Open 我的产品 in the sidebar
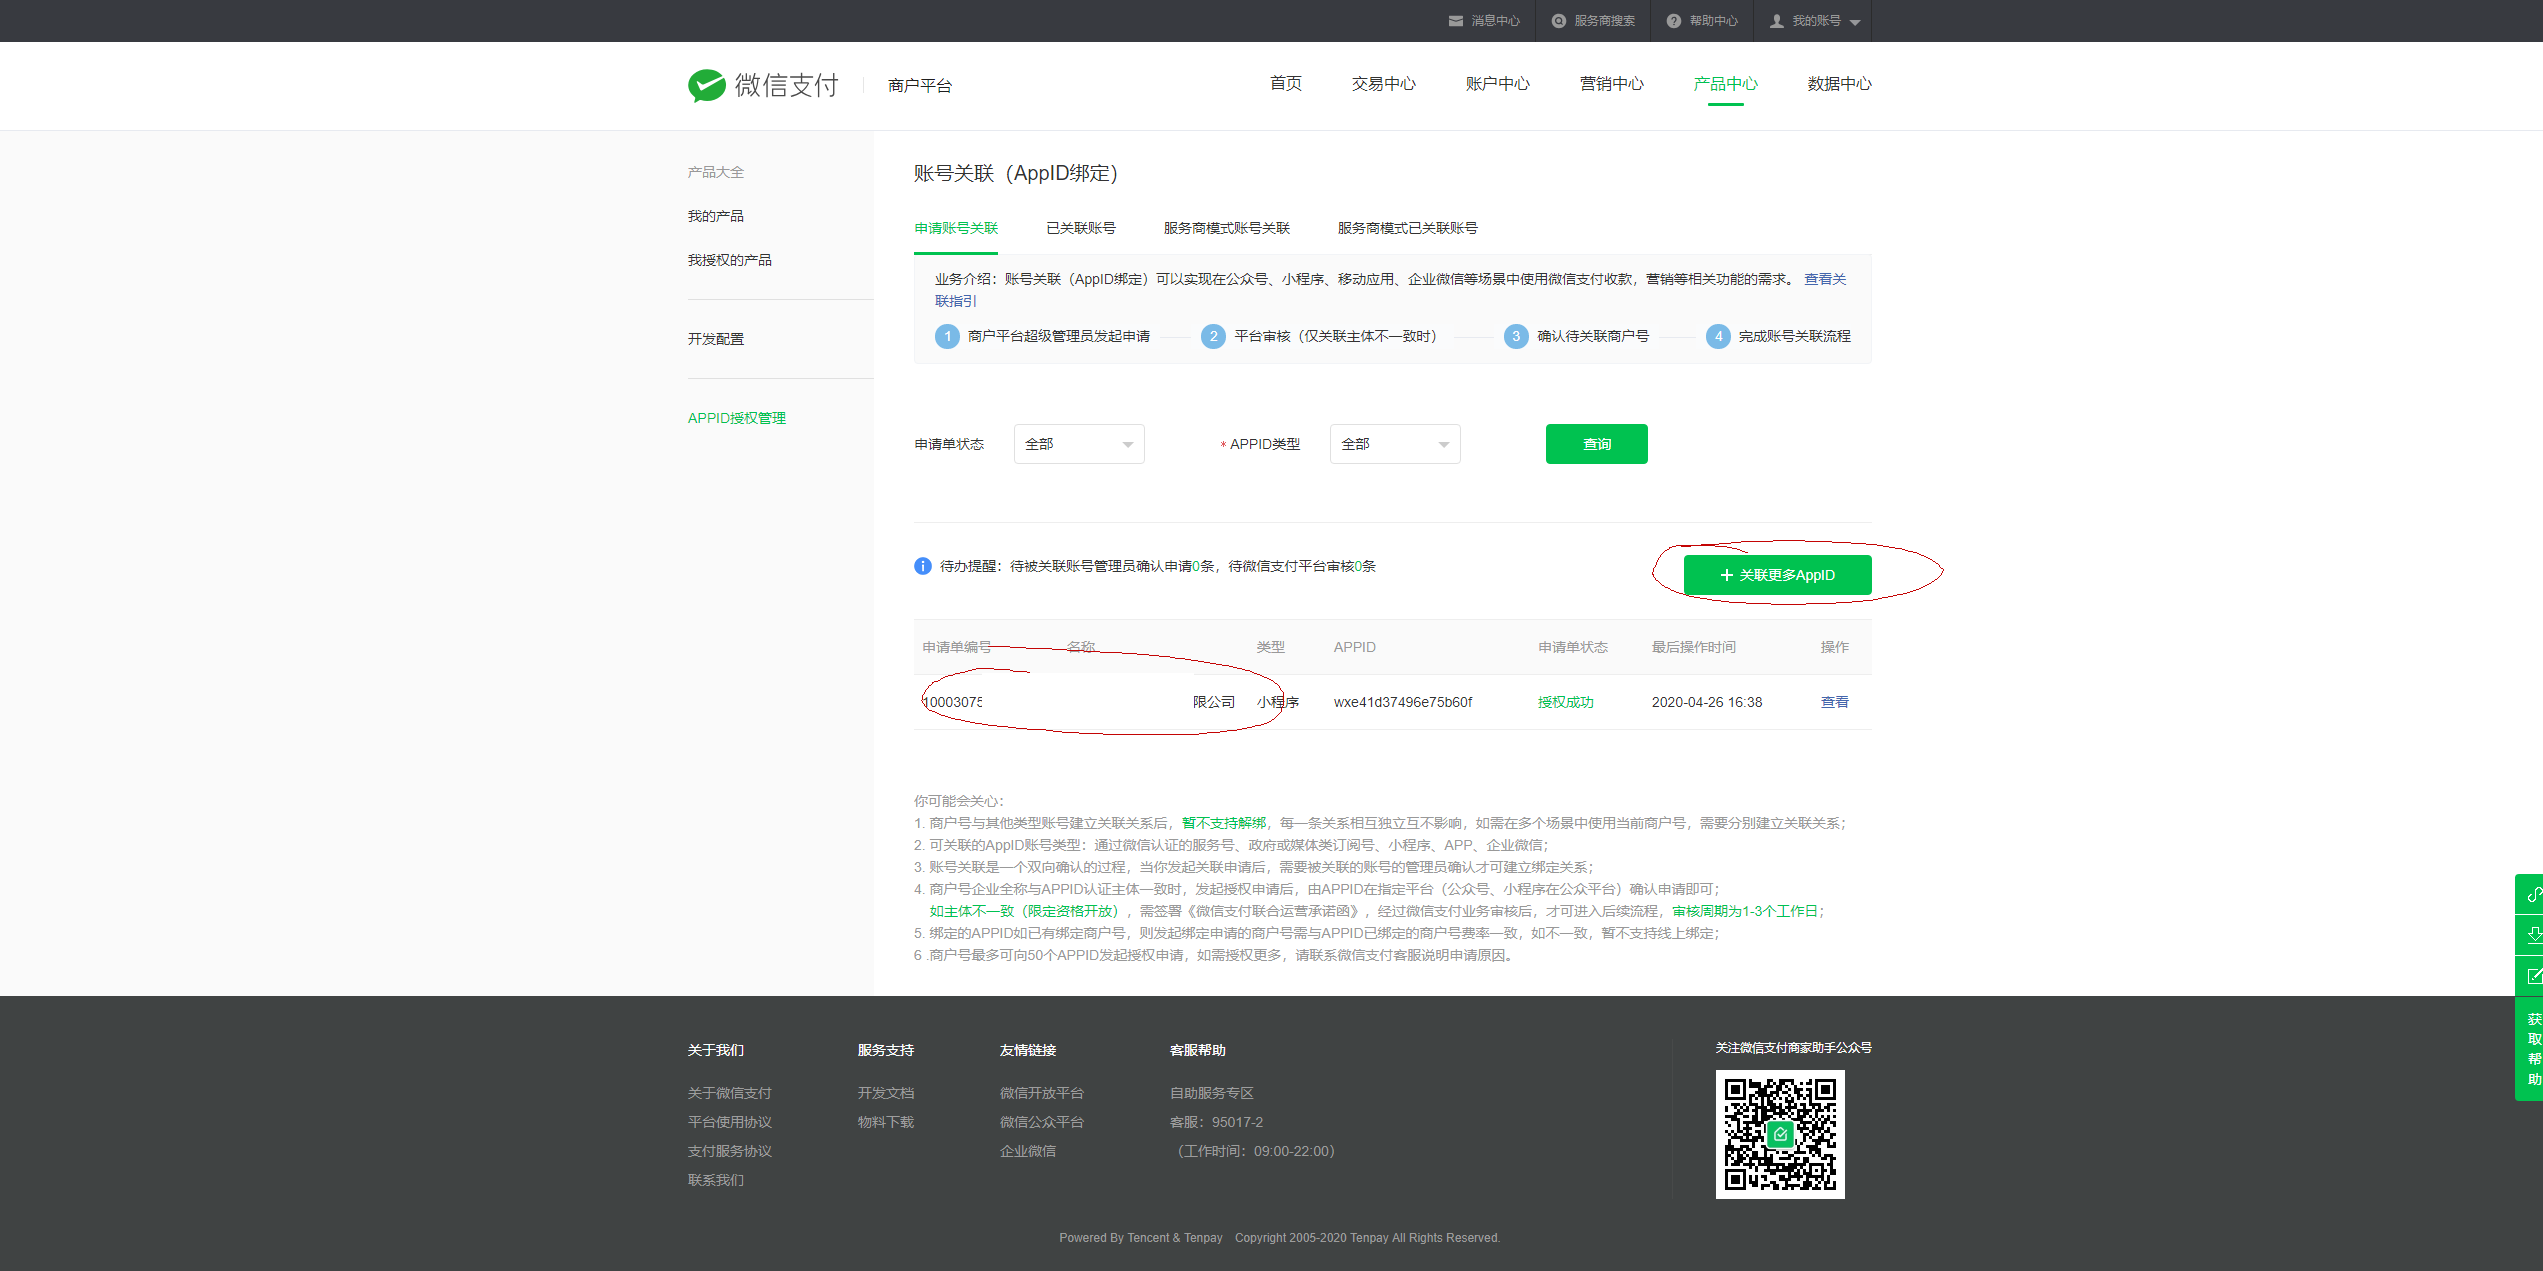 716,216
